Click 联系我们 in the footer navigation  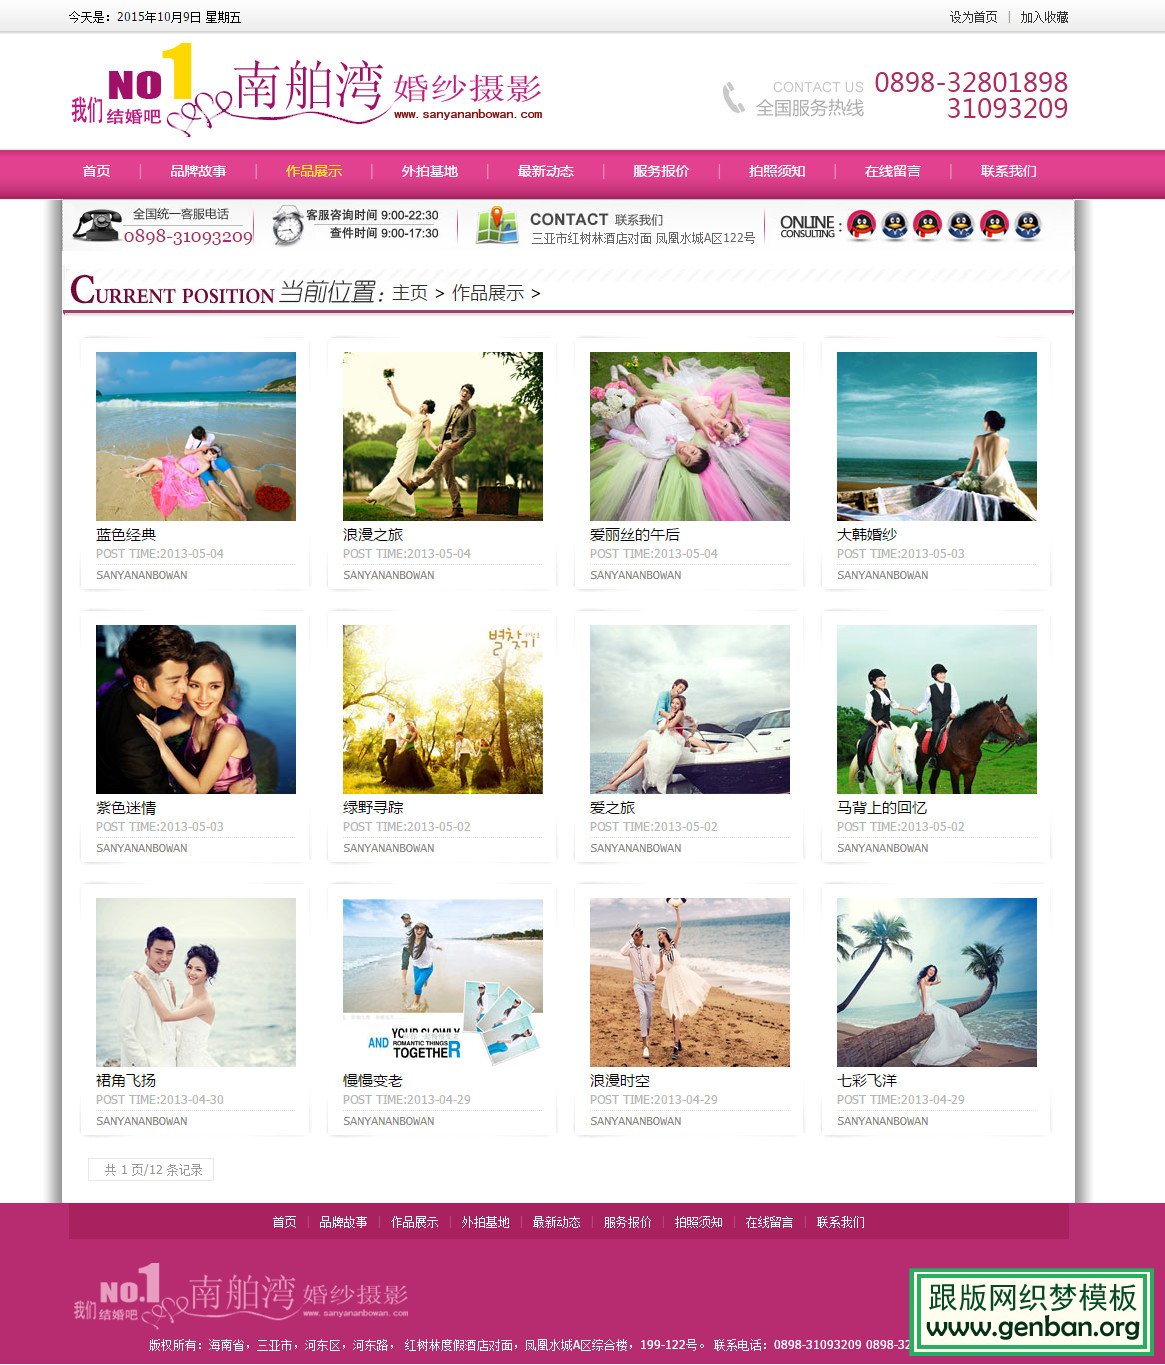pyautogui.click(x=840, y=1222)
